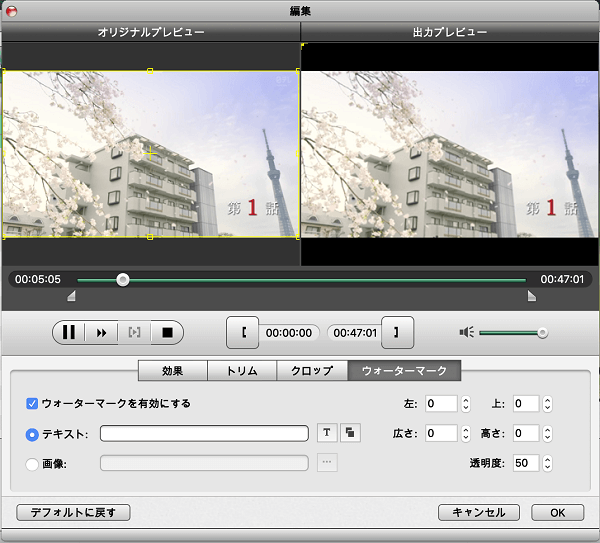Adjust the 高さ value stepper
Image resolution: width=600 pixels, height=543 pixels.
[x=548, y=433]
